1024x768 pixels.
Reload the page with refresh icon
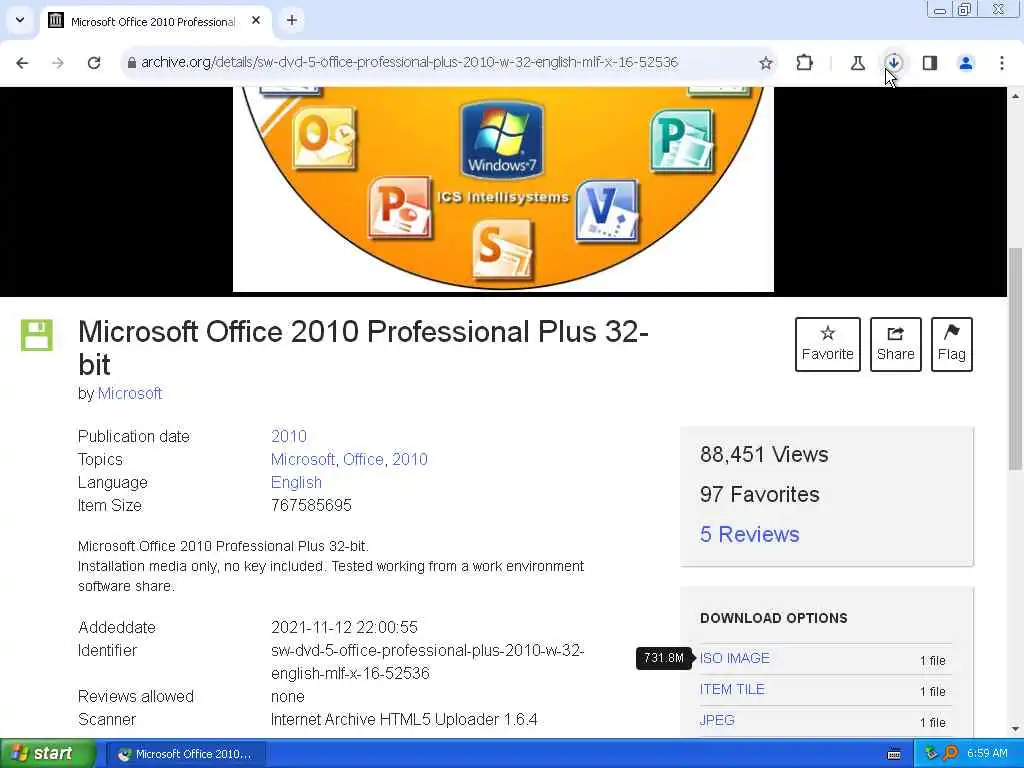click(x=94, y=63)
